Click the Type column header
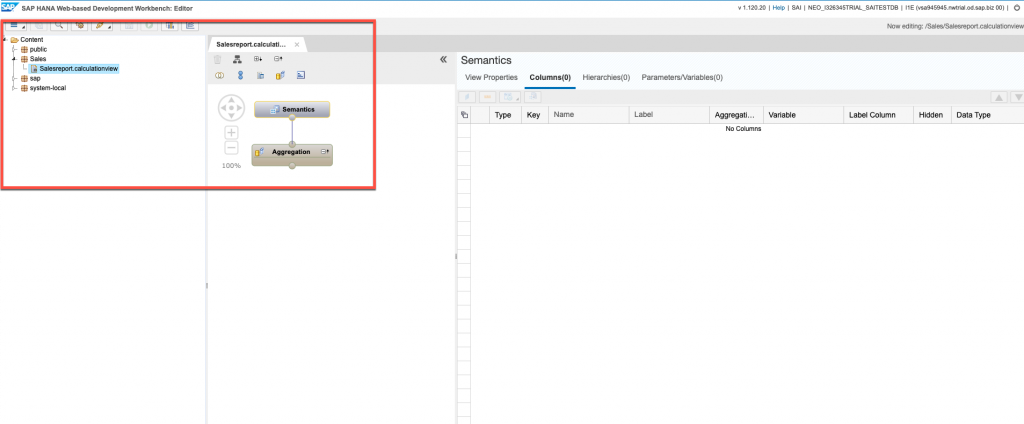1024x424 pixels. [x=503, y=115]
